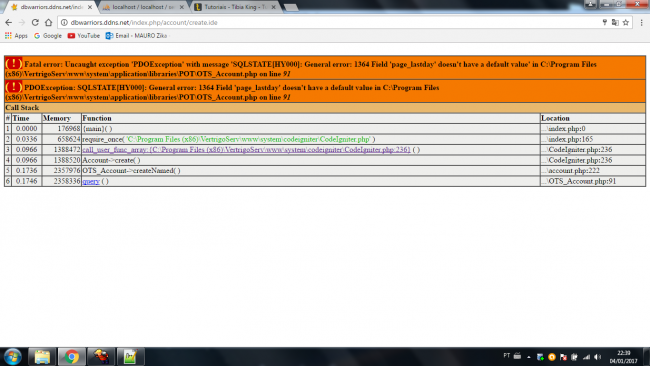The image size is (650, 366).
Task: Reload the current page
Action: 35,22
